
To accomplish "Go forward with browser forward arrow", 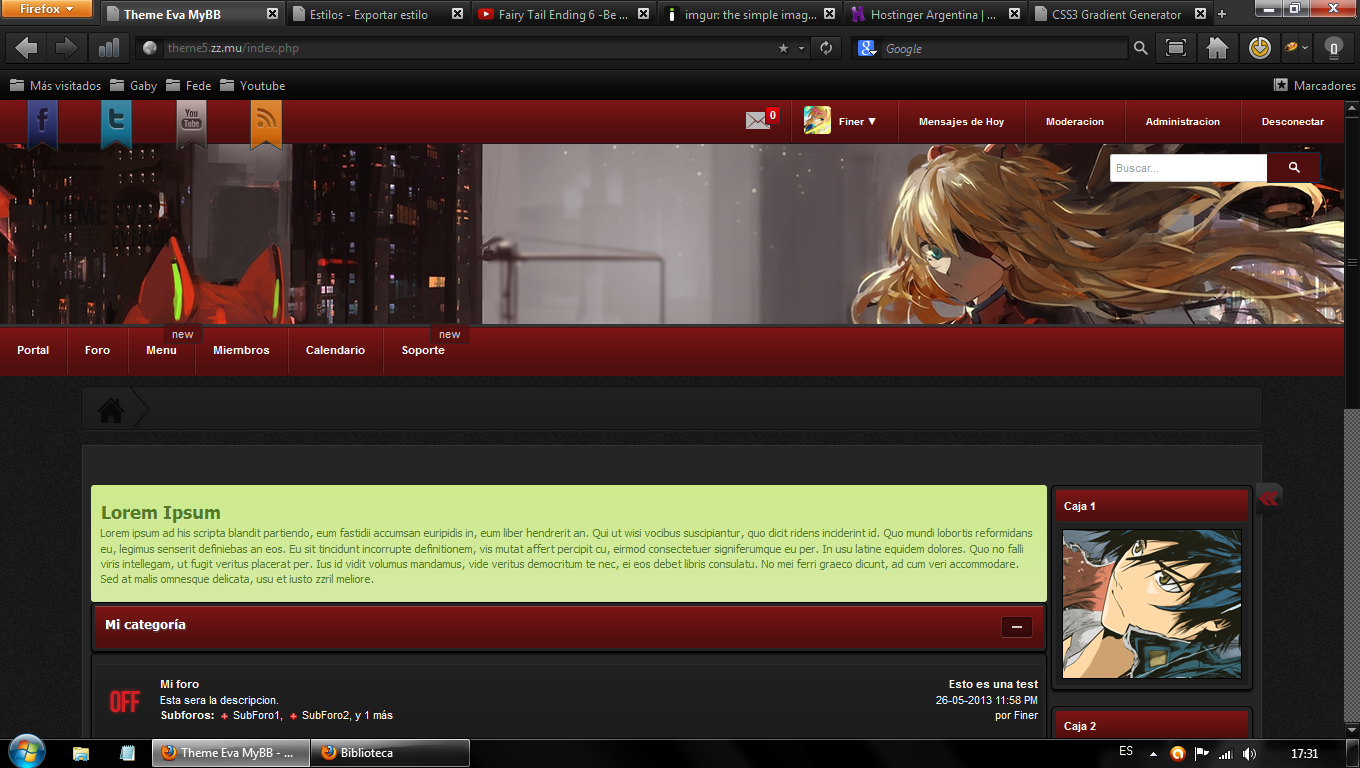I will [x=66, y=48].
